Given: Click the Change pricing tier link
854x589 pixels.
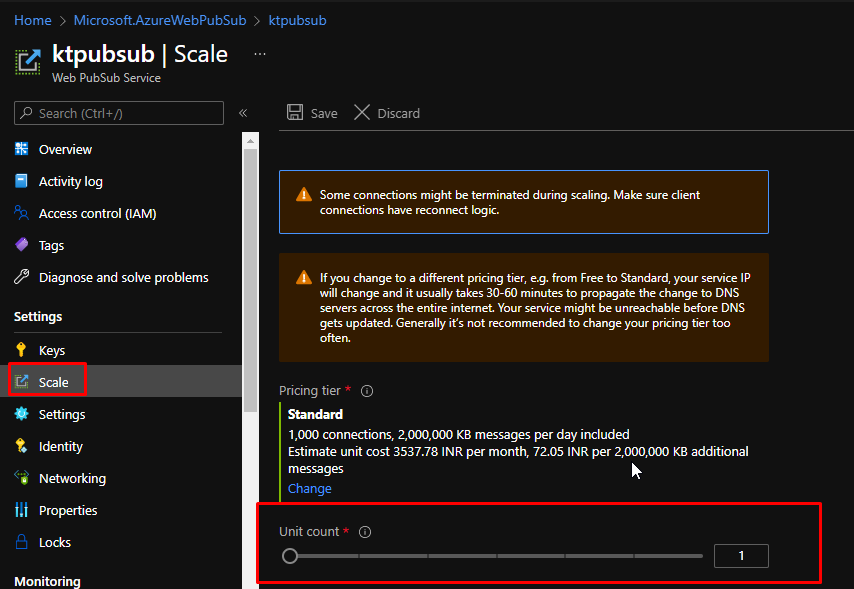Looking at the screenshot, I should tap(310, 488).
